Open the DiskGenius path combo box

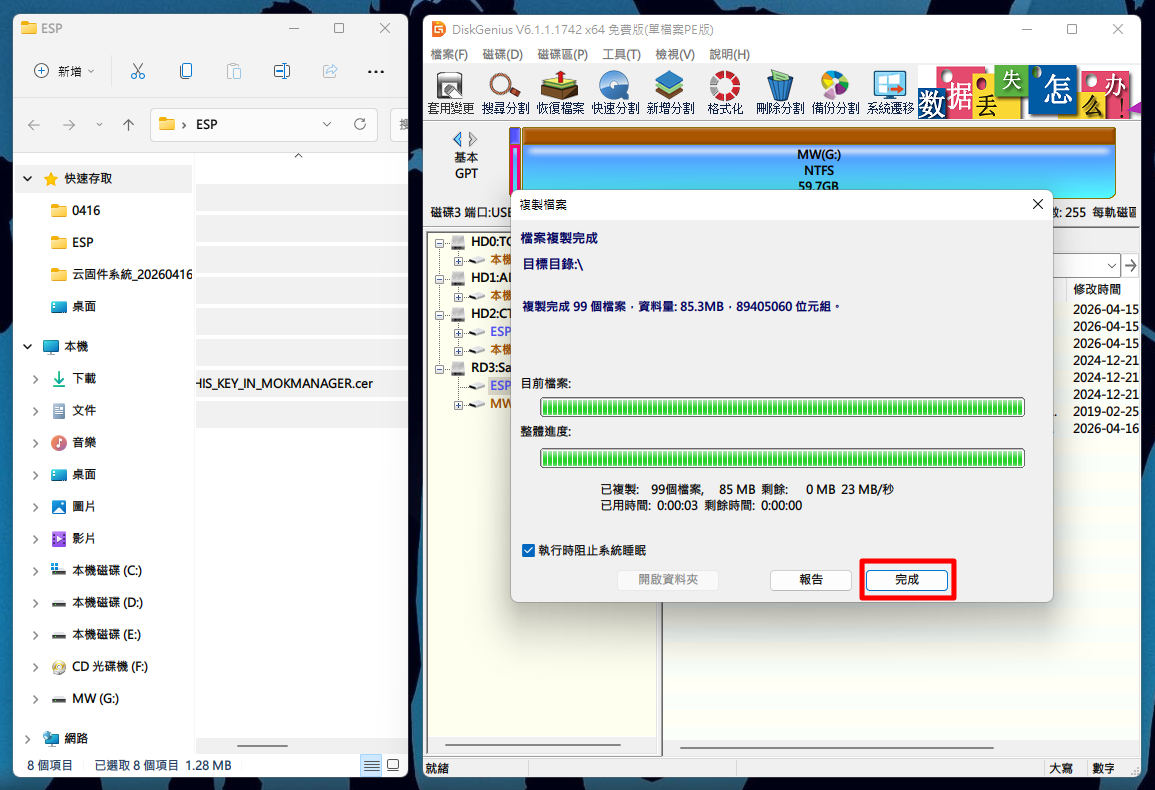pos(1112,265)
